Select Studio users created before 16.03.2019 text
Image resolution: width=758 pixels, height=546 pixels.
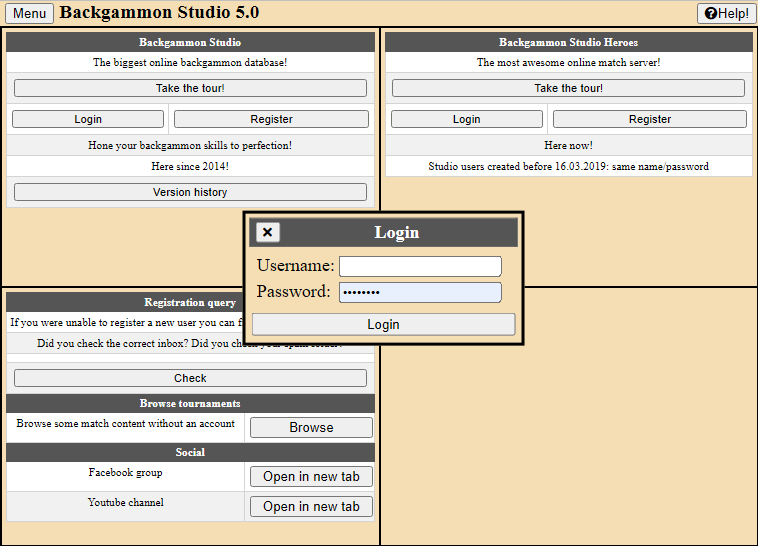pos(568,166)
